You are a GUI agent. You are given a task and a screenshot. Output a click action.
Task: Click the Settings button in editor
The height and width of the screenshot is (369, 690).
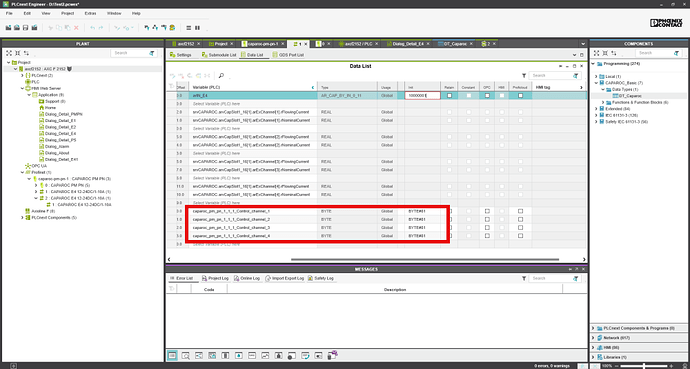point(180,55)
